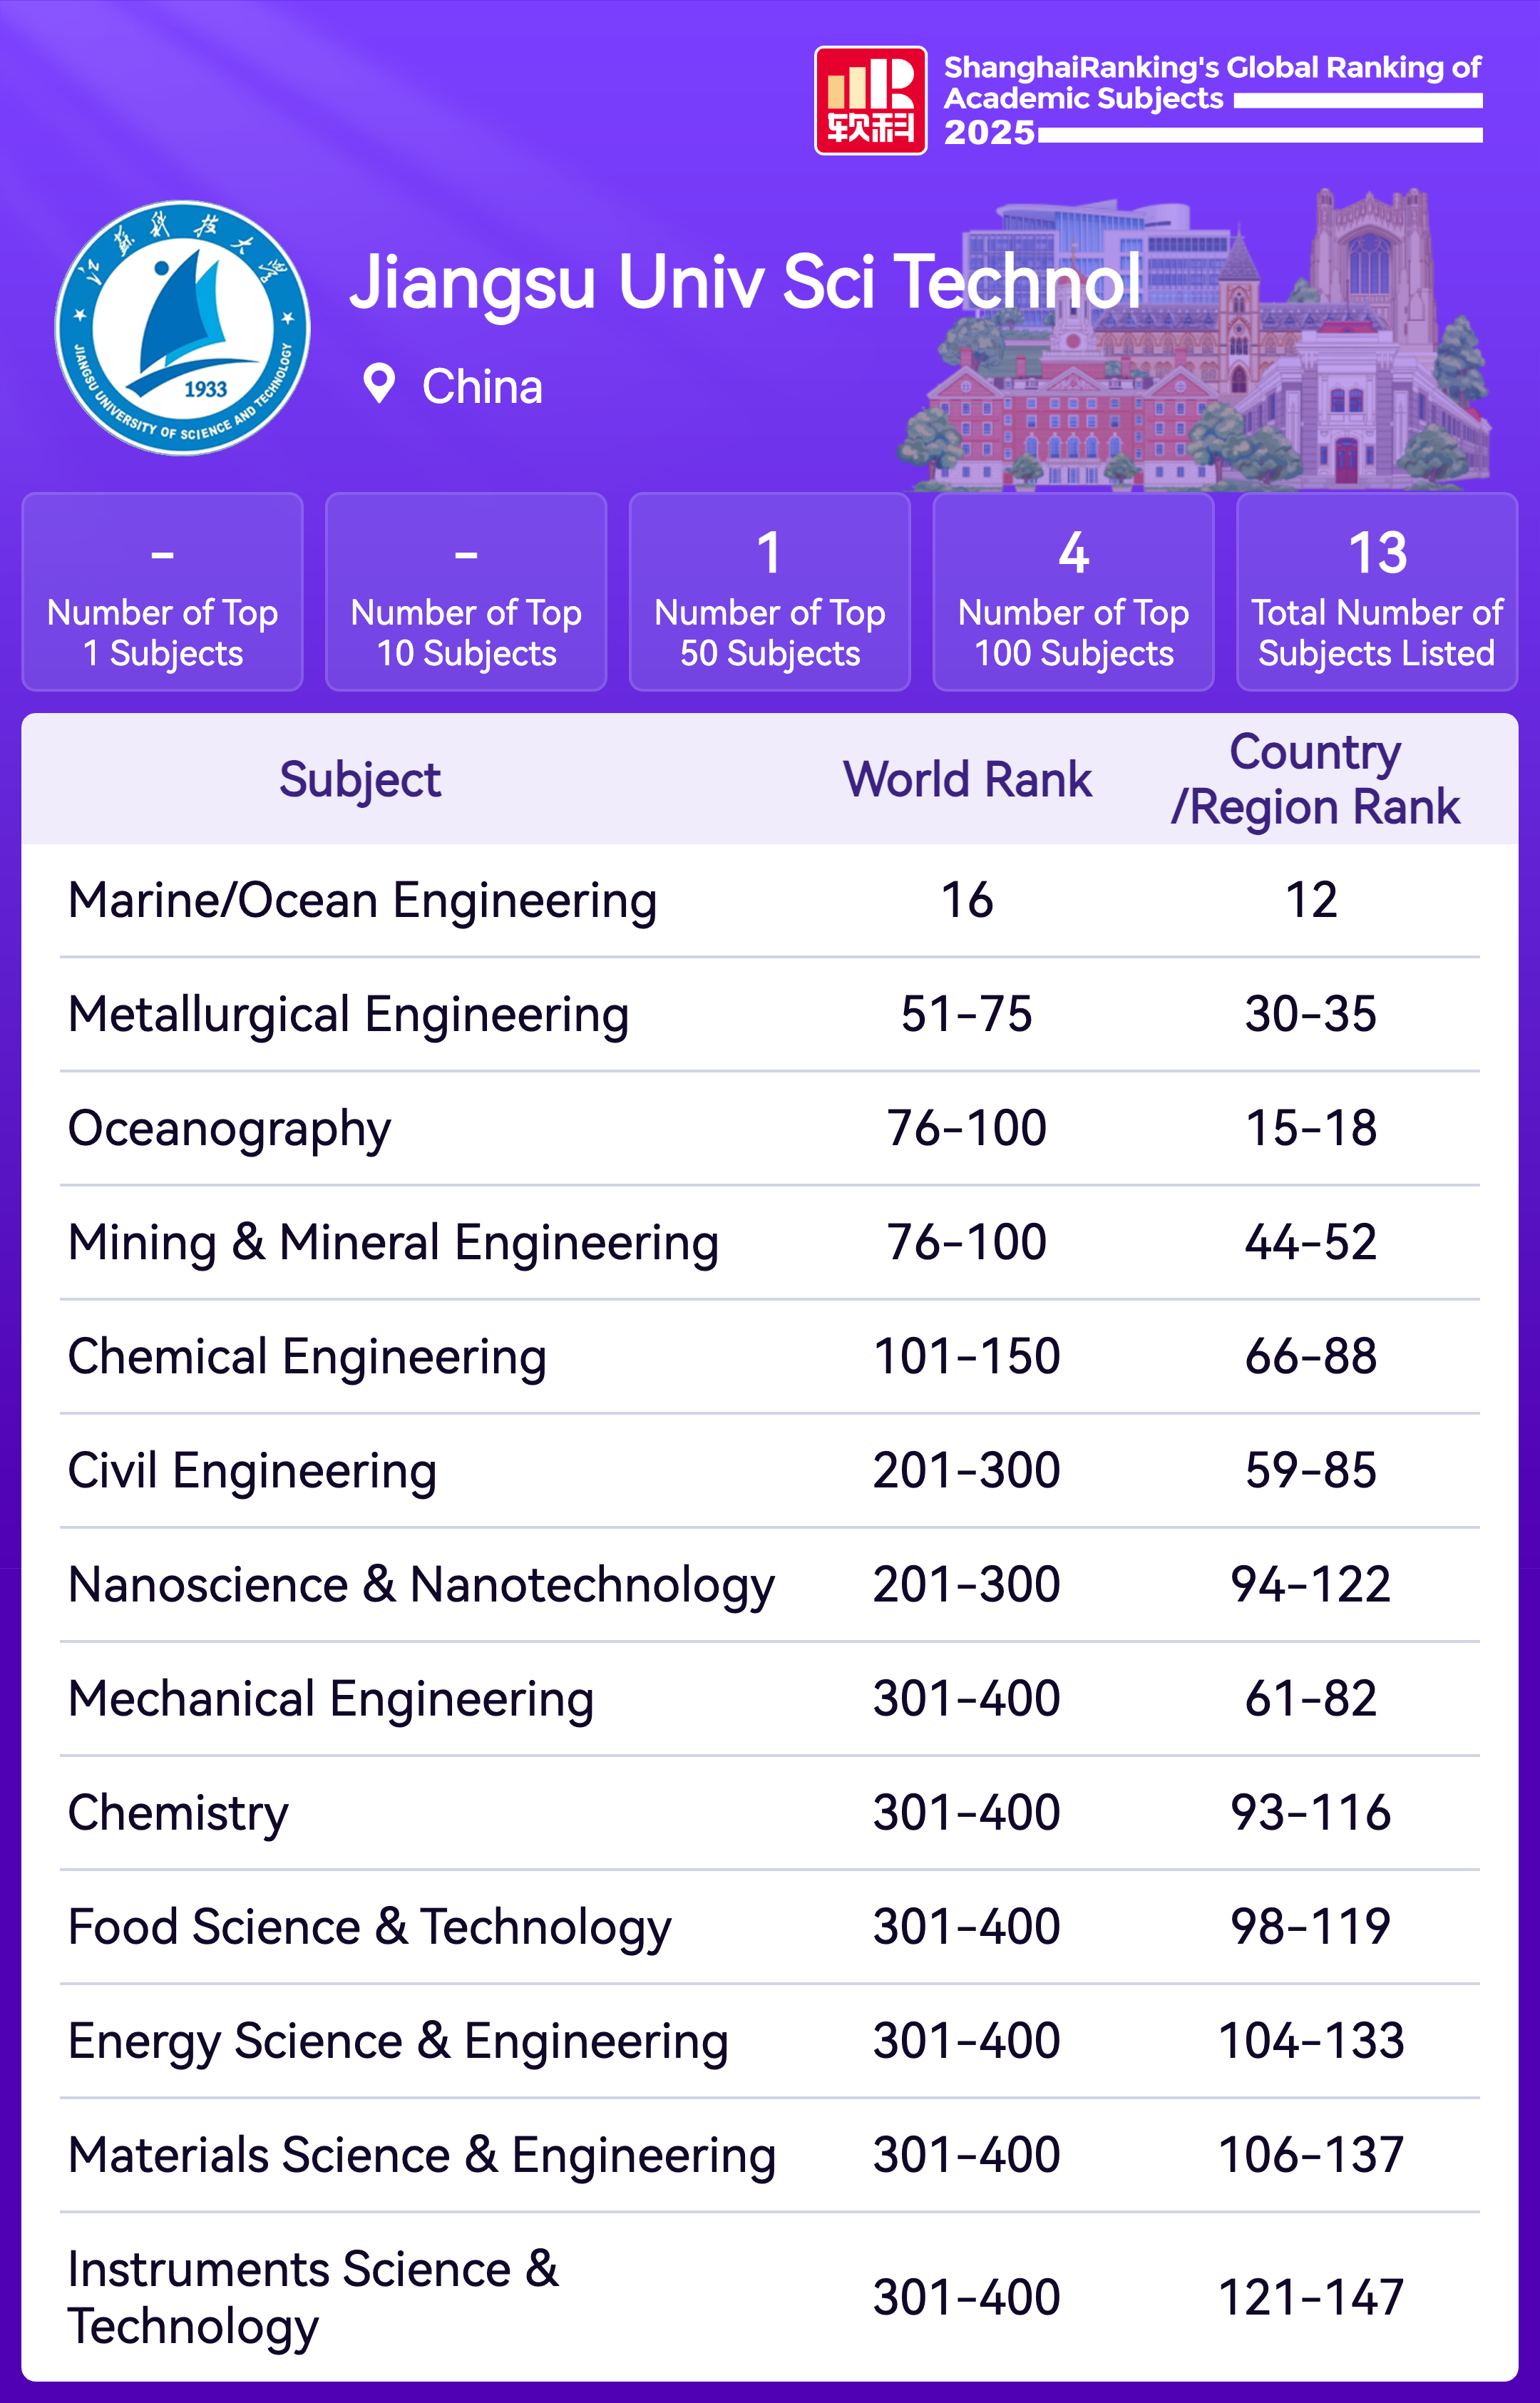
Task: Open the Metallurgical Engineering subject row
Action: point(348,1014)
